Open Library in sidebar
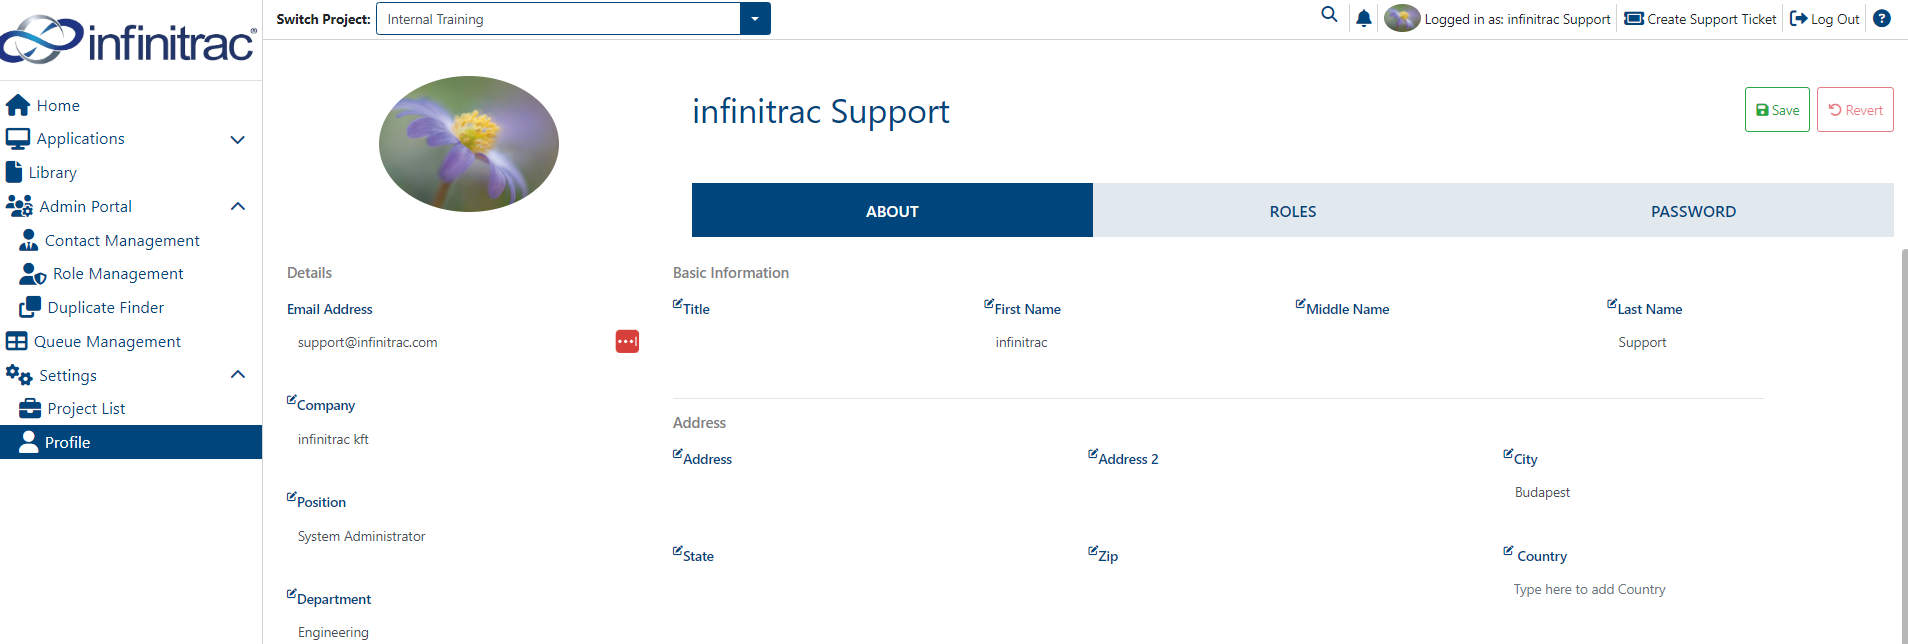Viewport: 1908px width, 644px height. click(131, 172)
